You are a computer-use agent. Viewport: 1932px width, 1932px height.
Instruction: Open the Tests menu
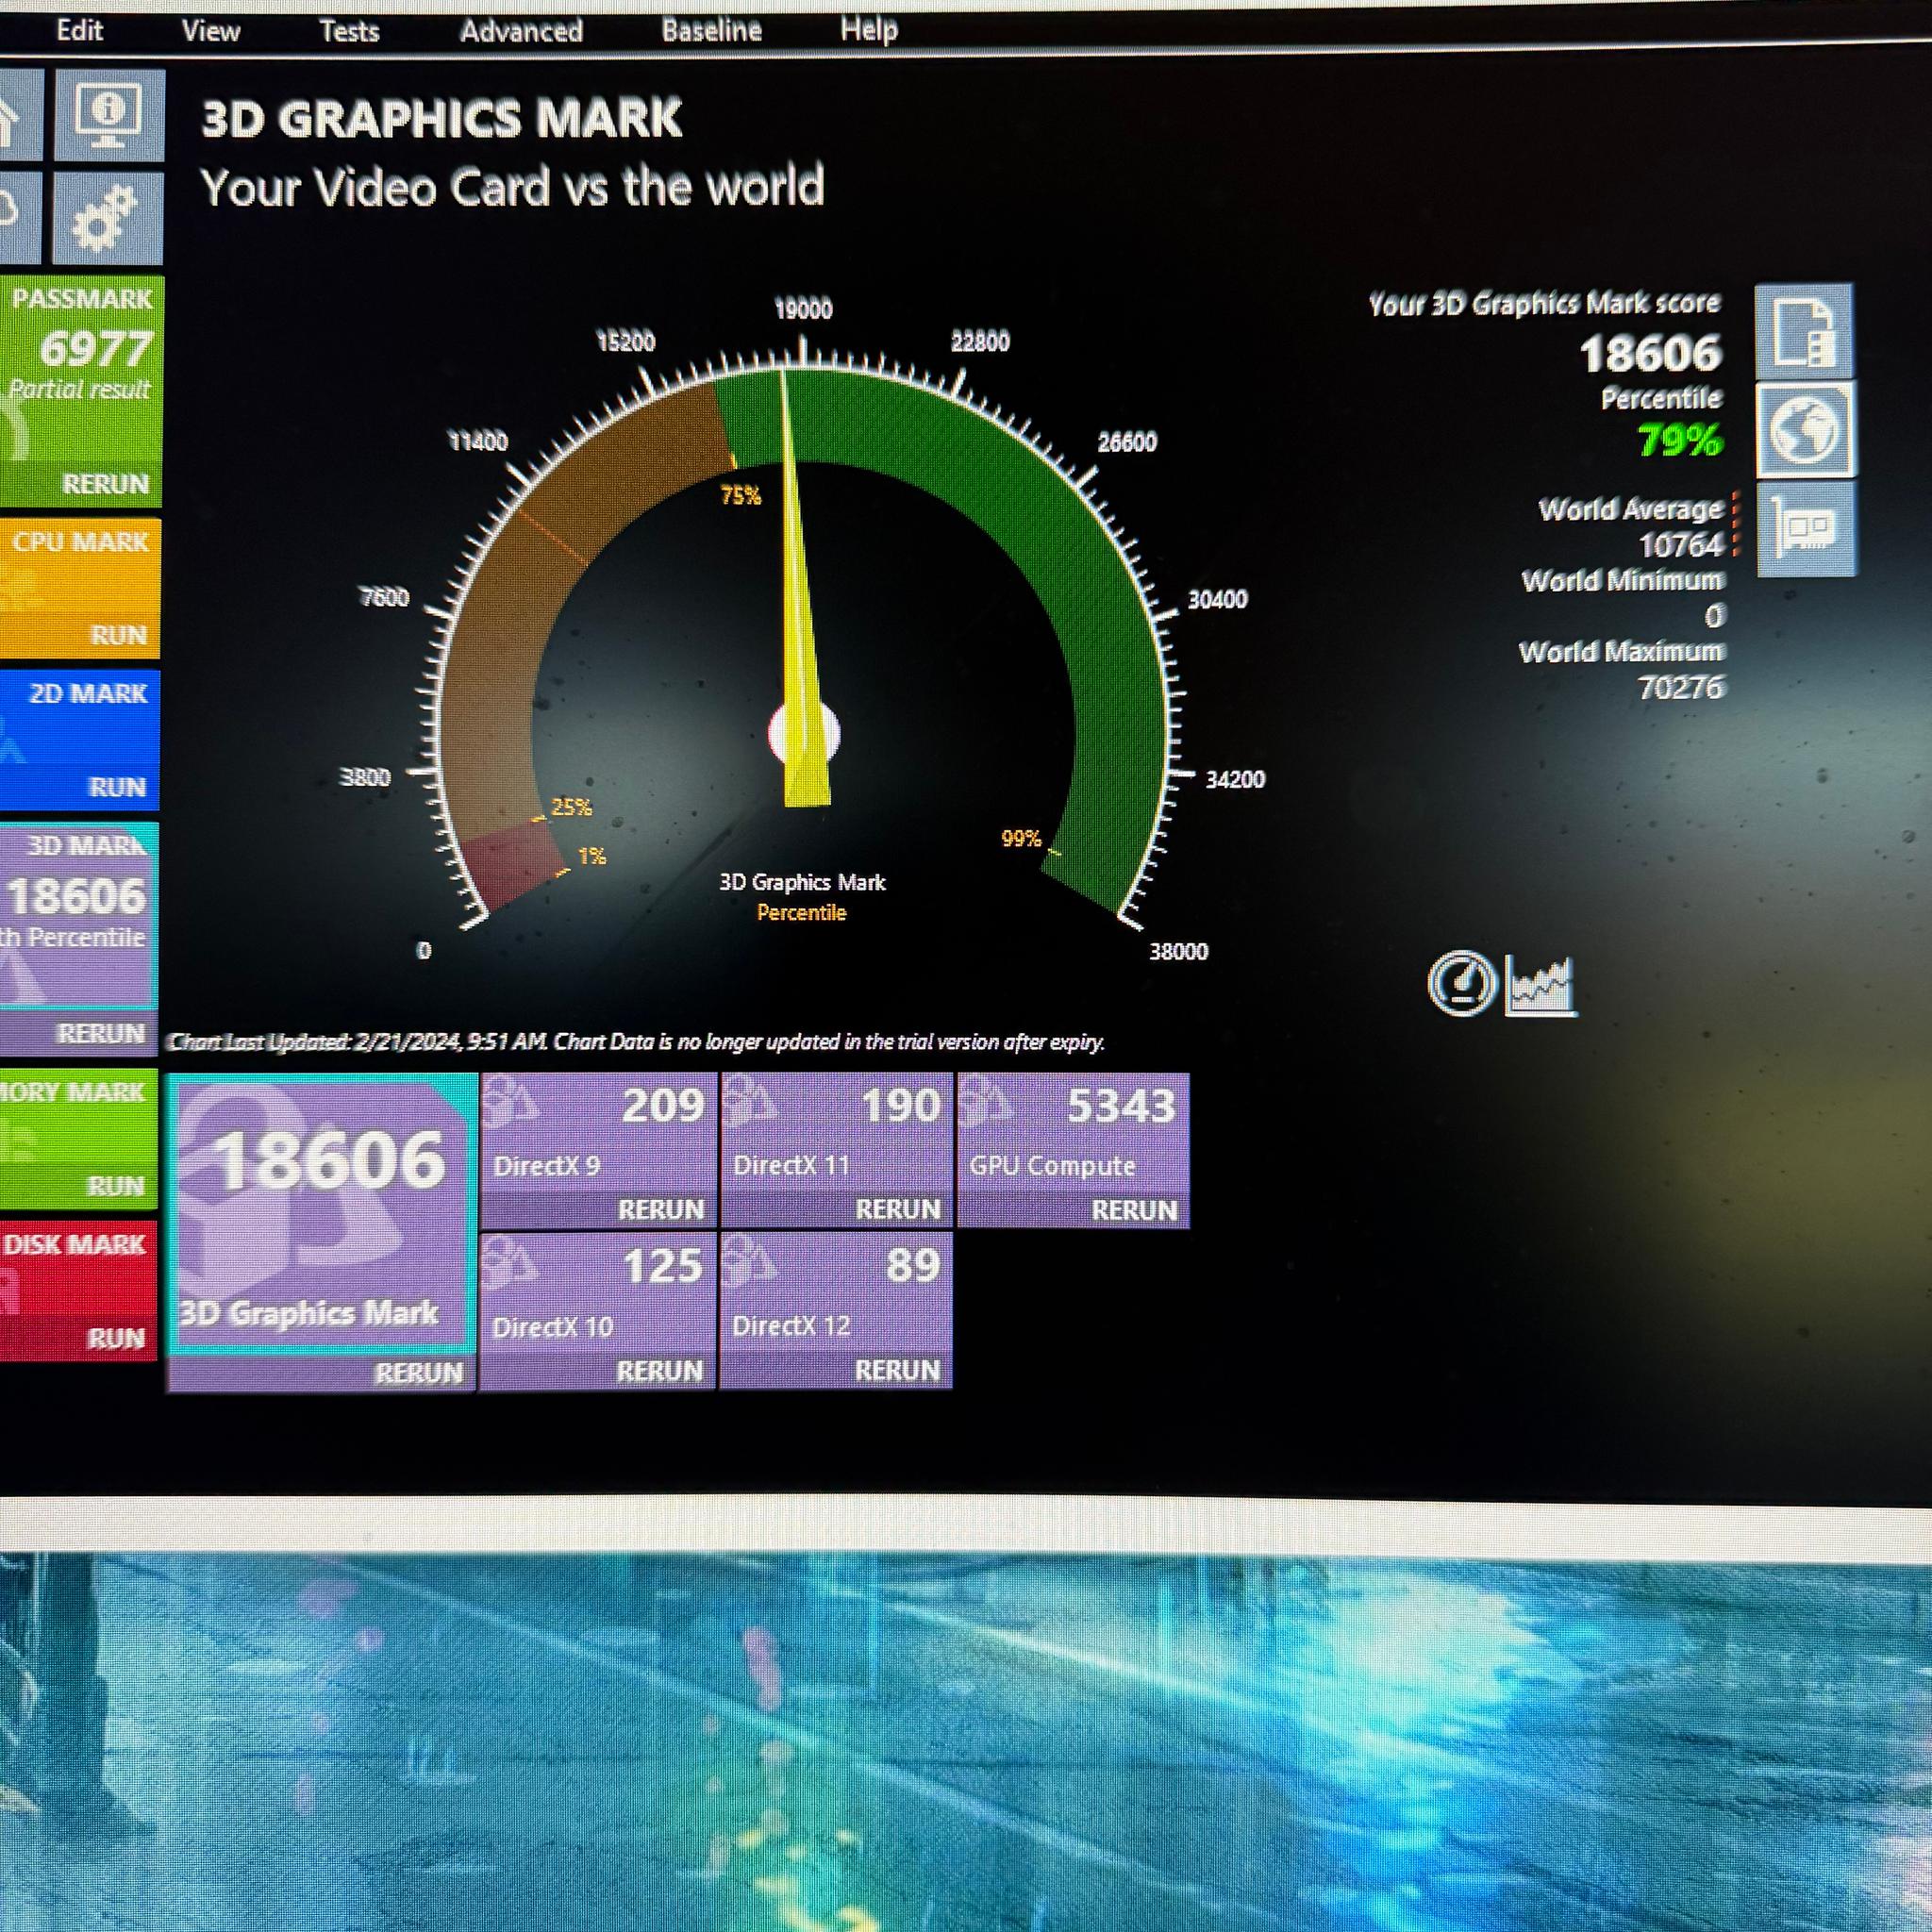pos(349,31)
